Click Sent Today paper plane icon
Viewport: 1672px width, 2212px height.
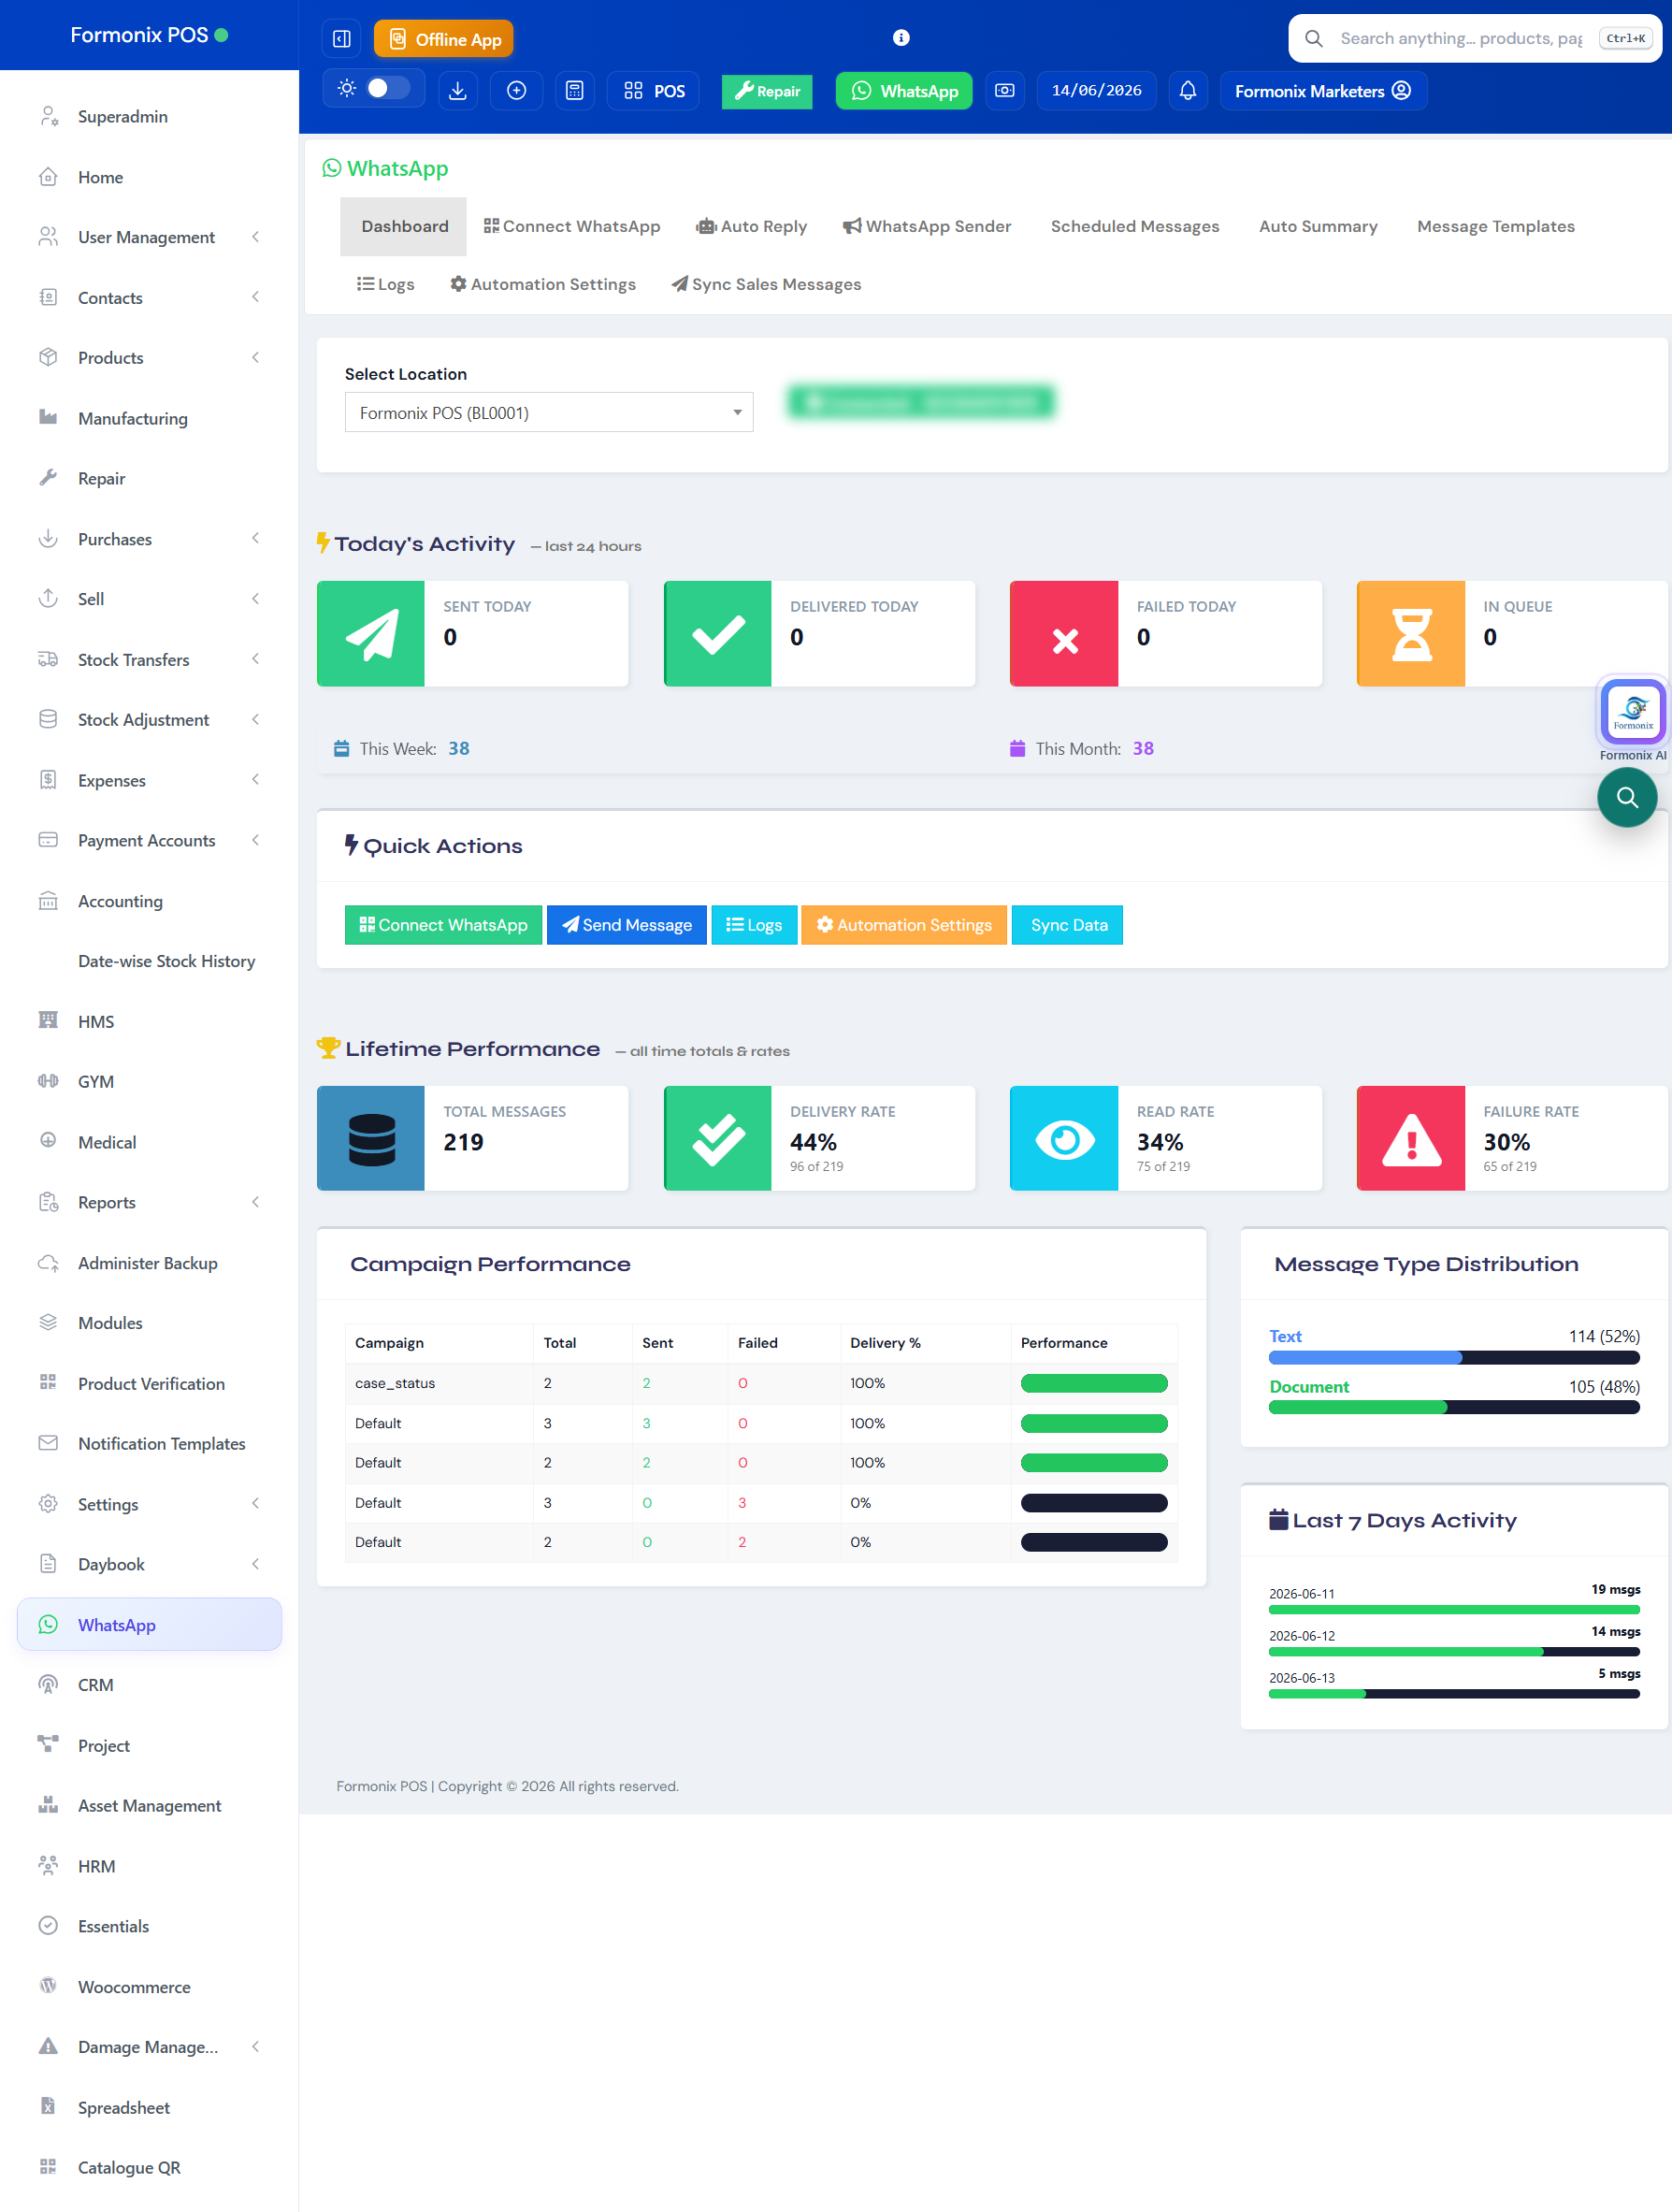coord(371,634)
